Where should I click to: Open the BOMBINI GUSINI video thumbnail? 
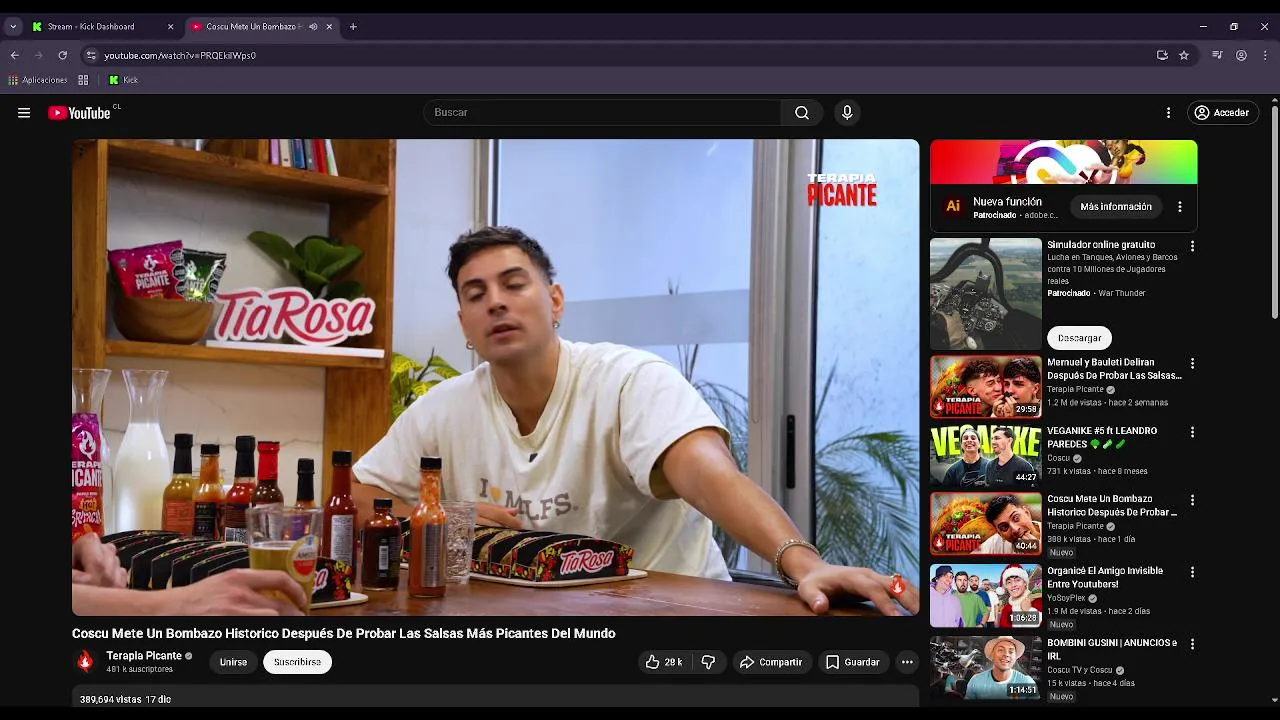pos(986,667)
